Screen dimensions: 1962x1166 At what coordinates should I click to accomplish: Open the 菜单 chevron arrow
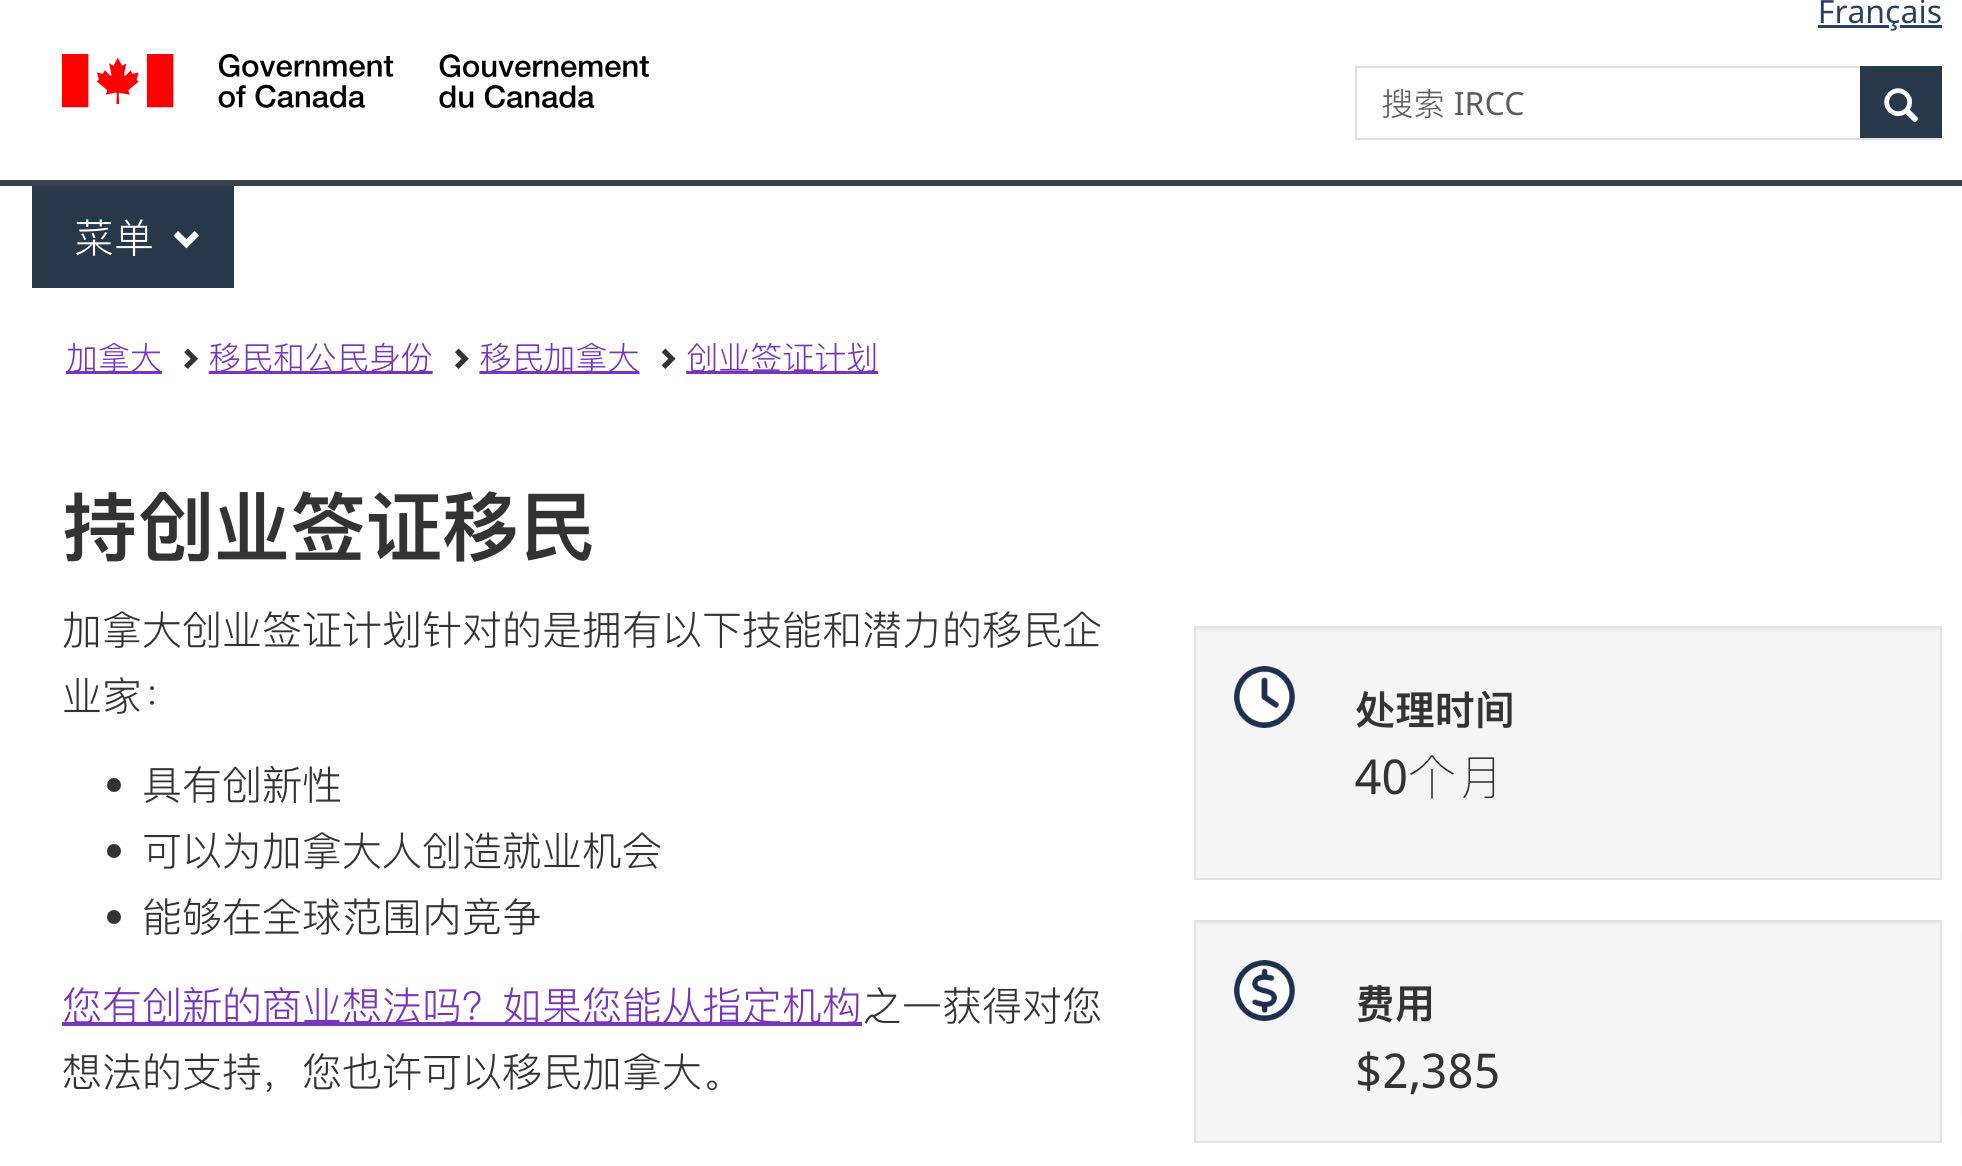184,240
